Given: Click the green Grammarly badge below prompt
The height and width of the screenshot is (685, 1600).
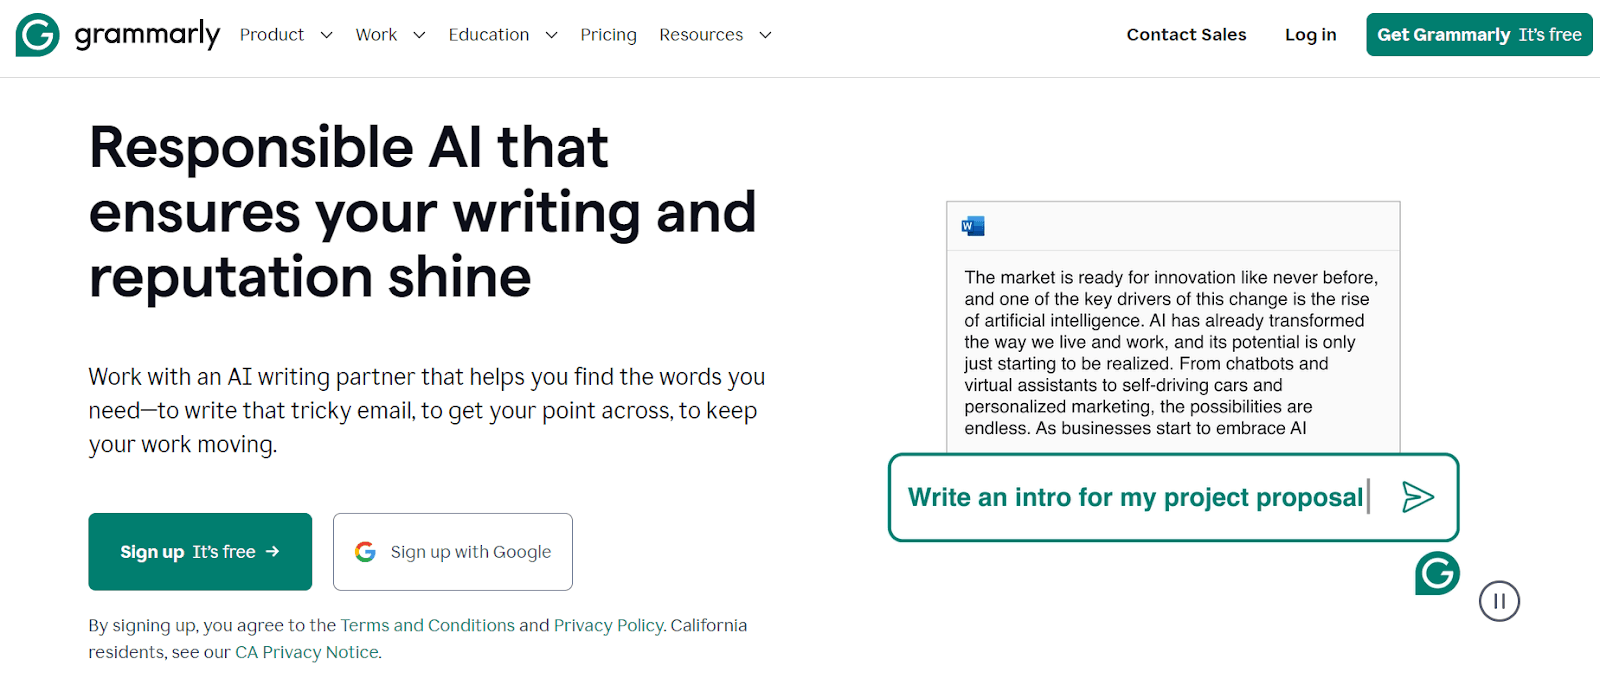Looking at the screenshot, I should pos(1437,573).
